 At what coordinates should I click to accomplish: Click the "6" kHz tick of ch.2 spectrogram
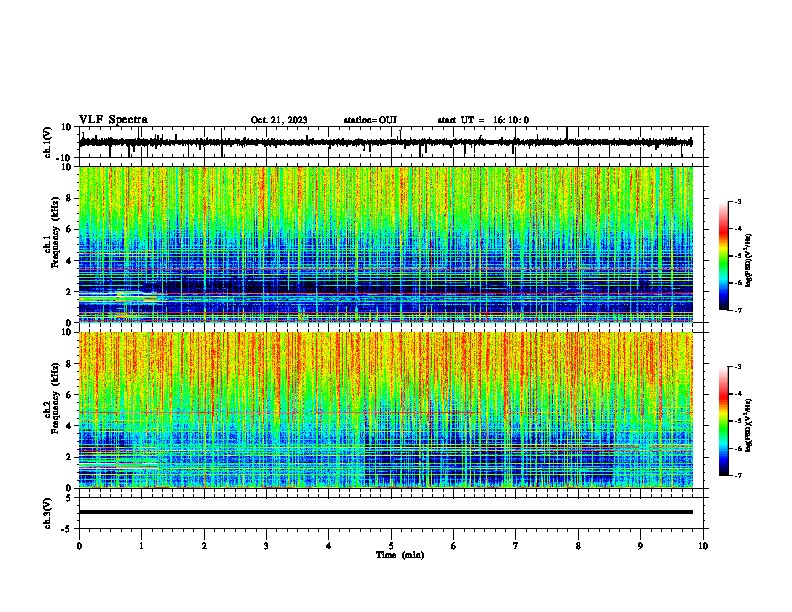tap(69, 395)
